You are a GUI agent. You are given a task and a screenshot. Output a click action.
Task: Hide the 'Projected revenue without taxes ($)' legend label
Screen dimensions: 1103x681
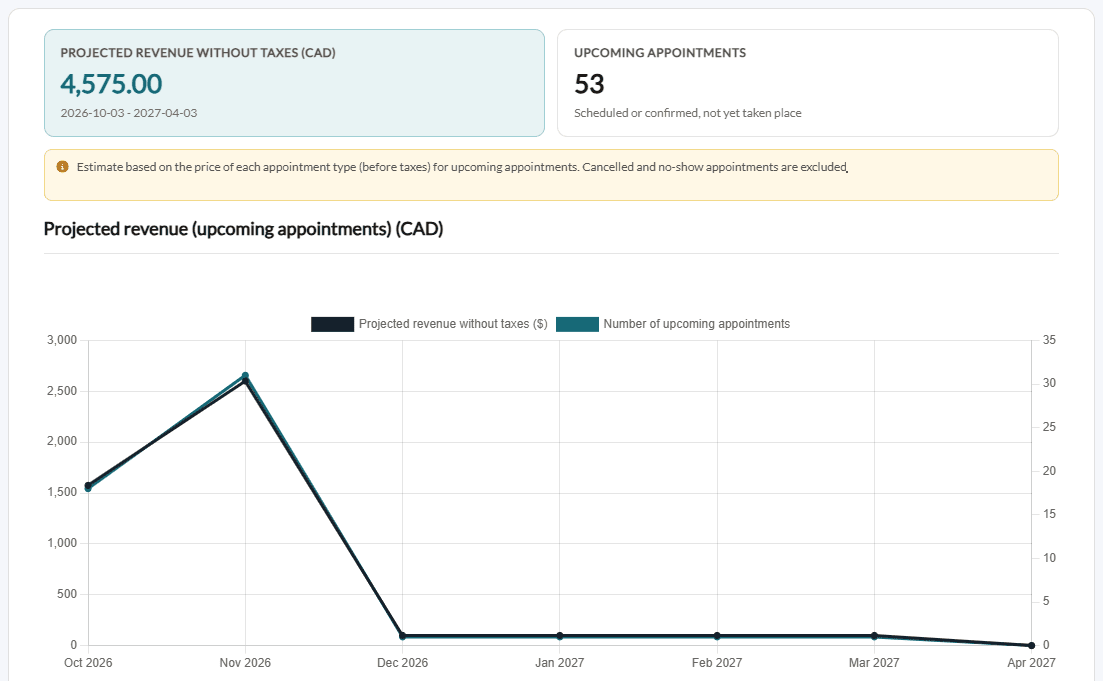click(x=453, y=324)
